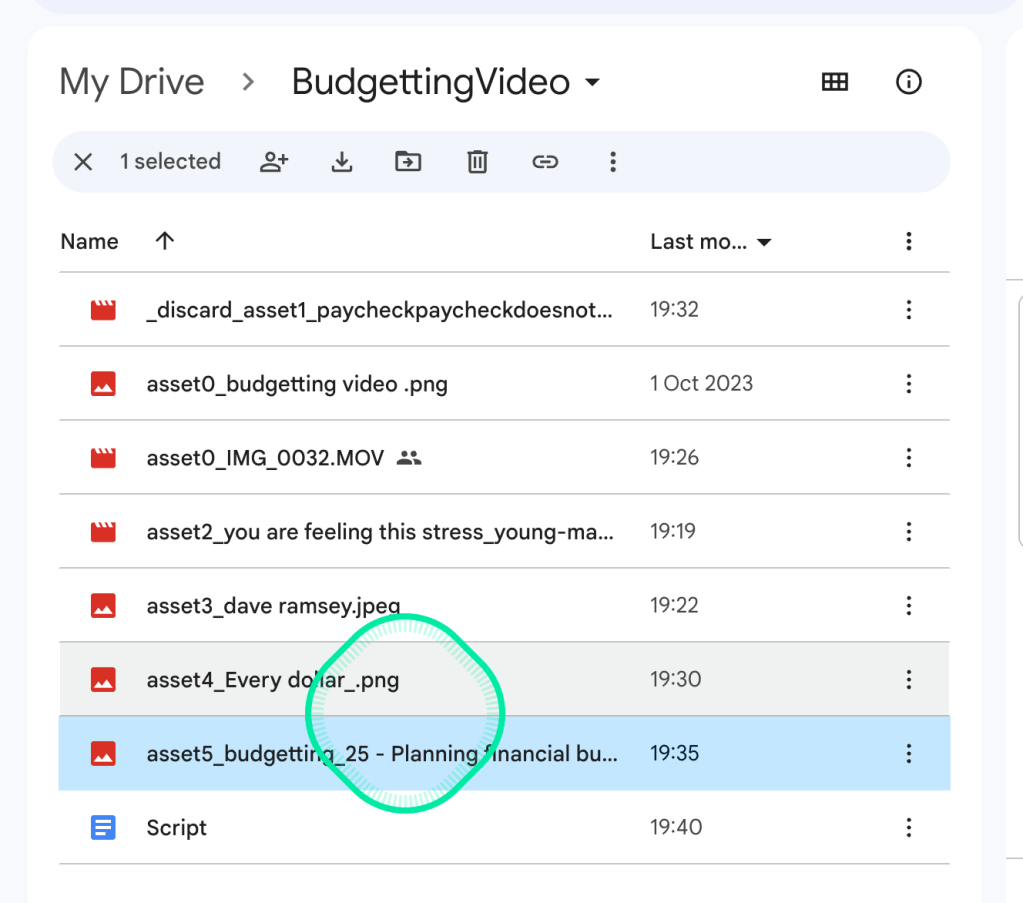Open more options for asset0_IMG_0032.MOV
The height and width of the screenshot is (903, 1023).
point(908,457)
